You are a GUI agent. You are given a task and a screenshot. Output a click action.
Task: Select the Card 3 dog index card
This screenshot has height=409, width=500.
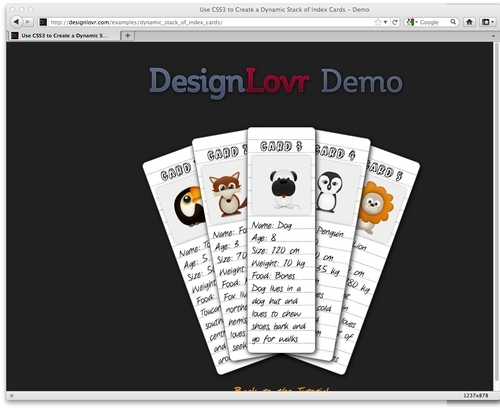coord(281,240)
